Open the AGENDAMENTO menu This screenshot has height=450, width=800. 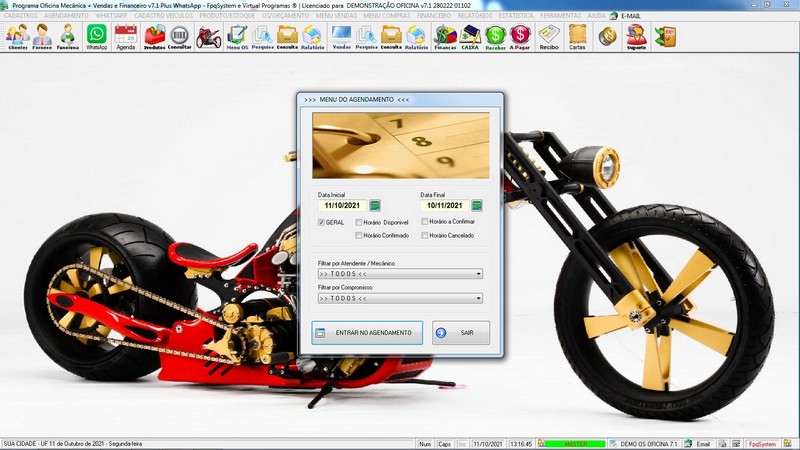(66, 16)
